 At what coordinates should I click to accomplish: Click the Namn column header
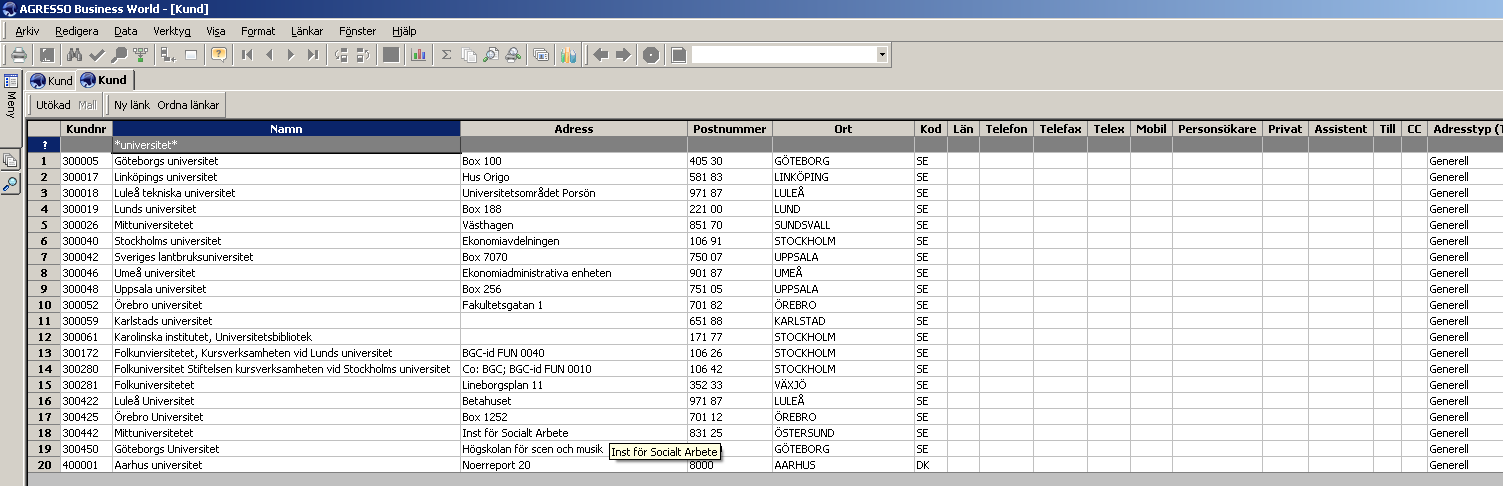click(286, 129)
